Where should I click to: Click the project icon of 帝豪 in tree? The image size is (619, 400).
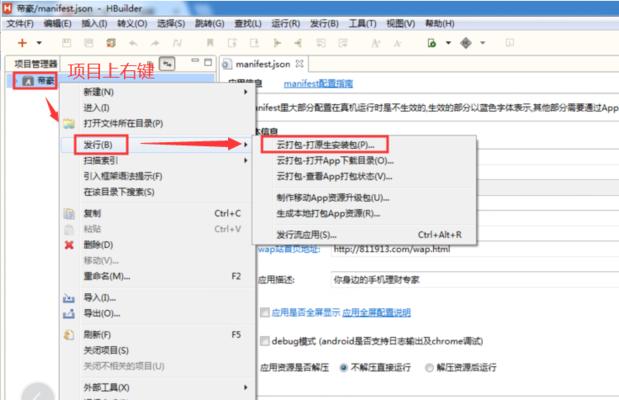coord(28,81)
